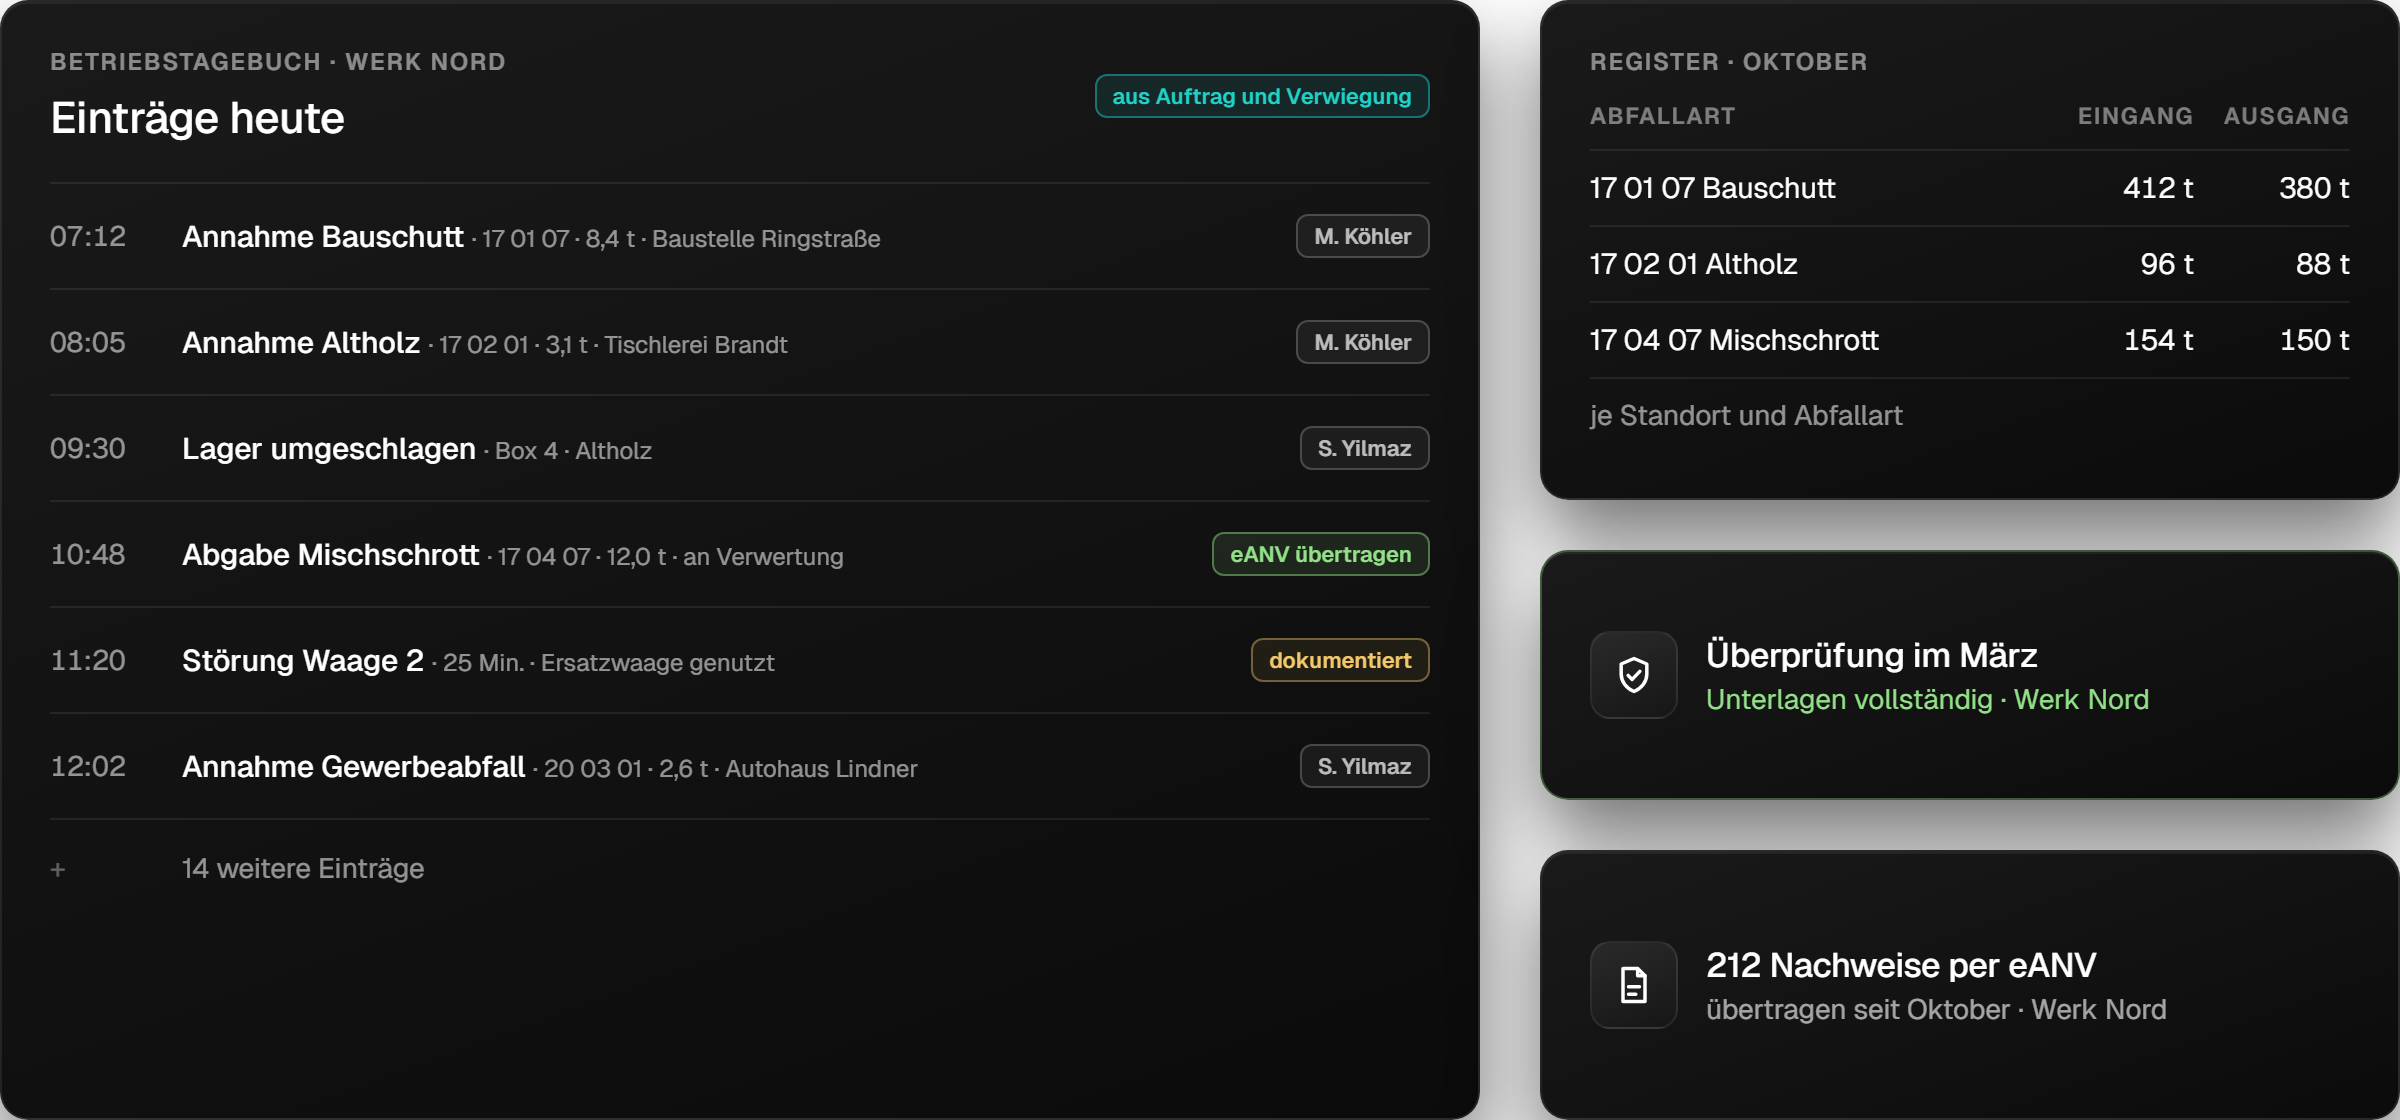
Task: Click M. Köhler tag on Annahme Altholz row
Action: (x=1362, y=342)
